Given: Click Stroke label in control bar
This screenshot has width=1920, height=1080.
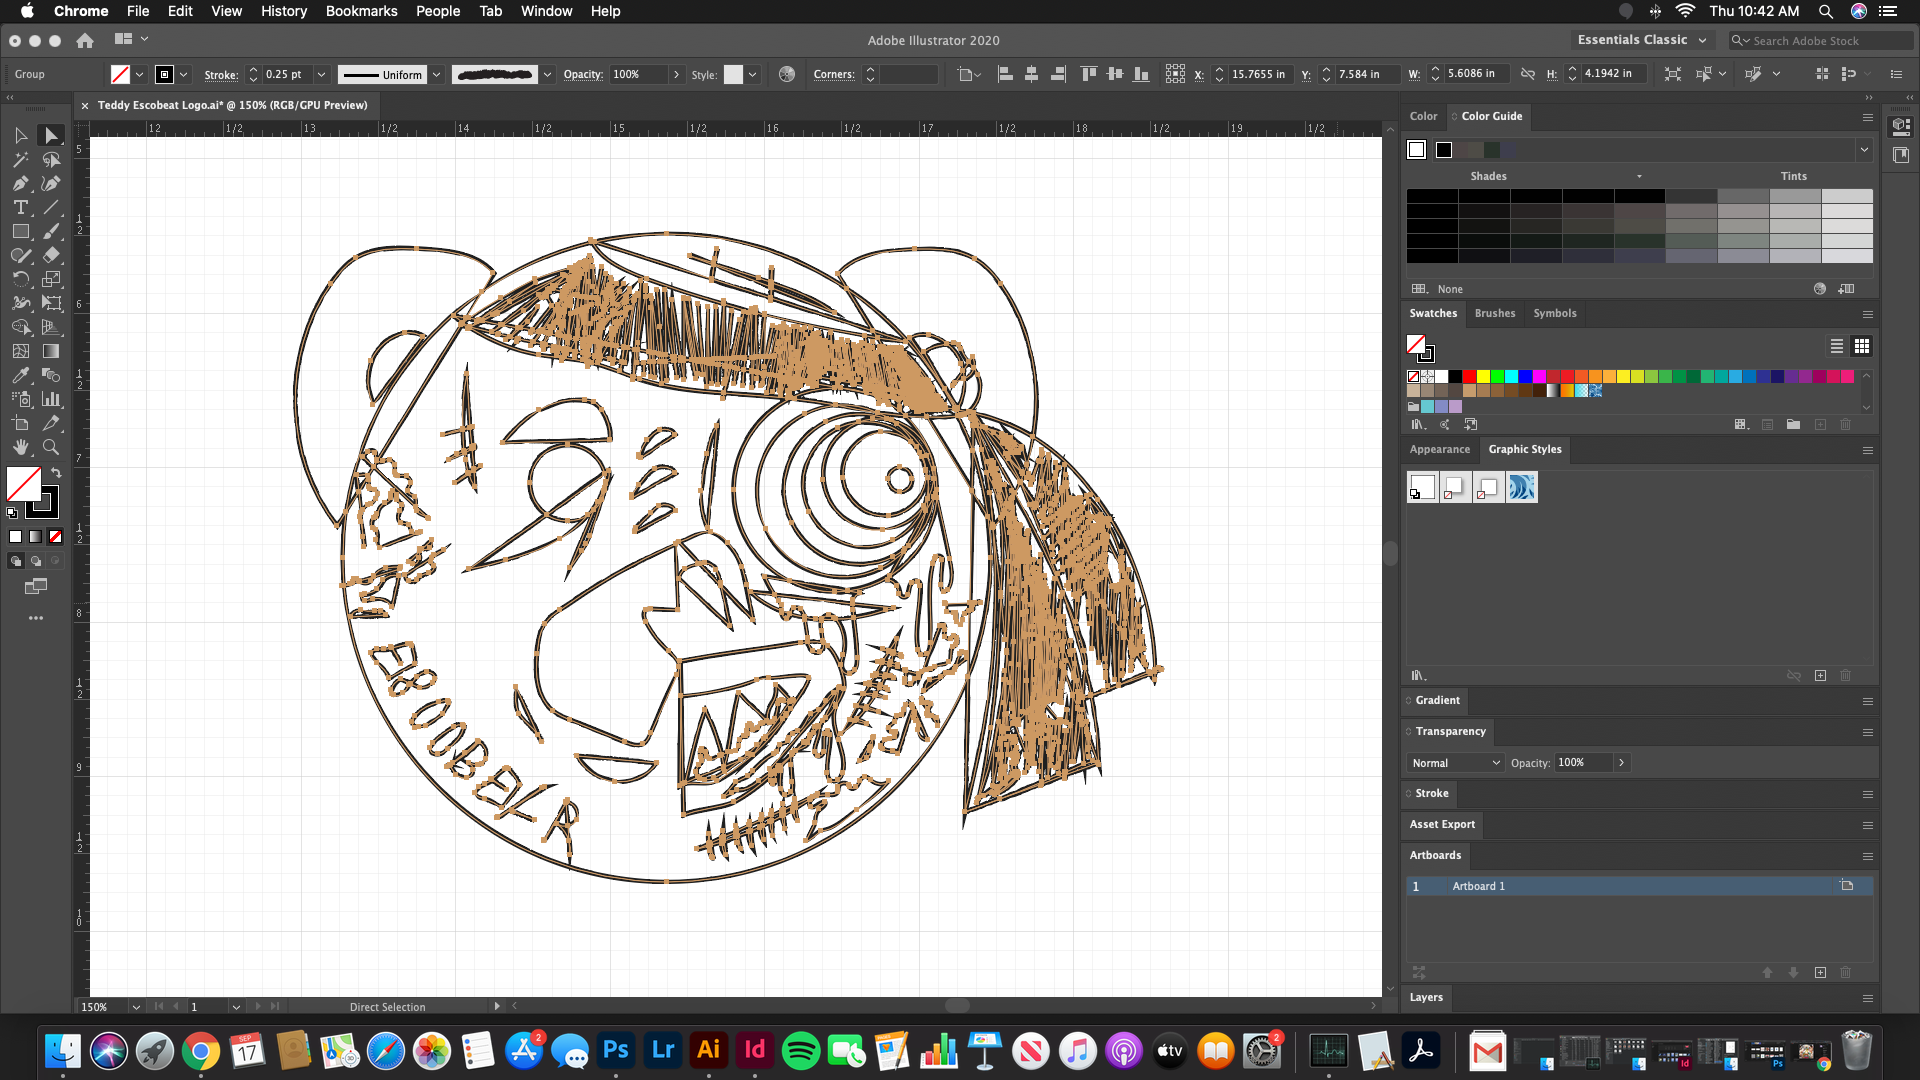Looking at the screenshot, I should [221, 75].
